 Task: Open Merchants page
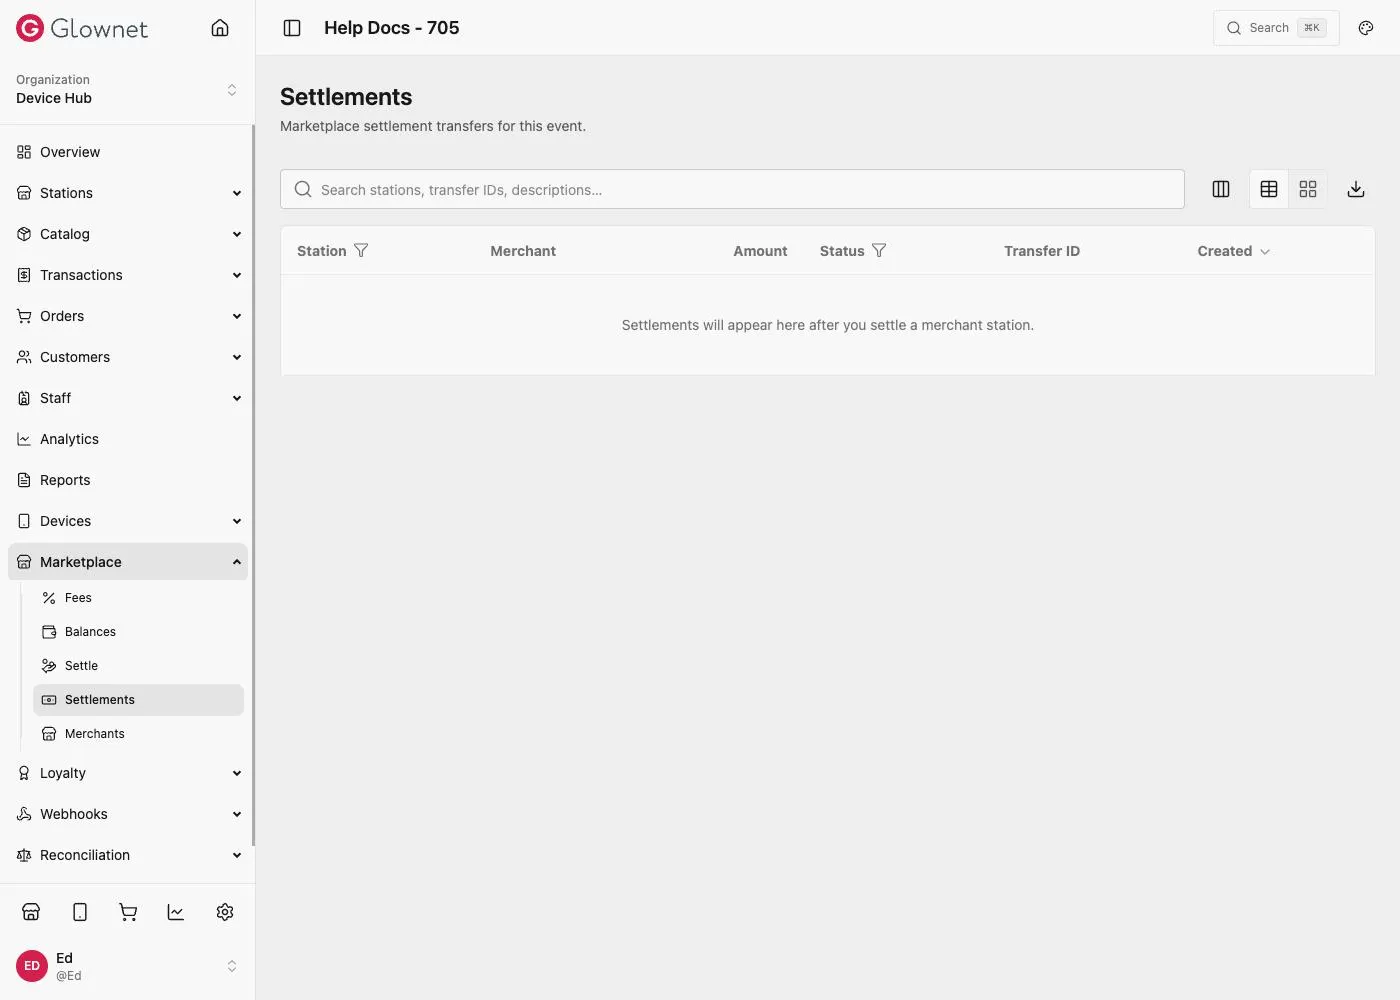coord(138,734)
